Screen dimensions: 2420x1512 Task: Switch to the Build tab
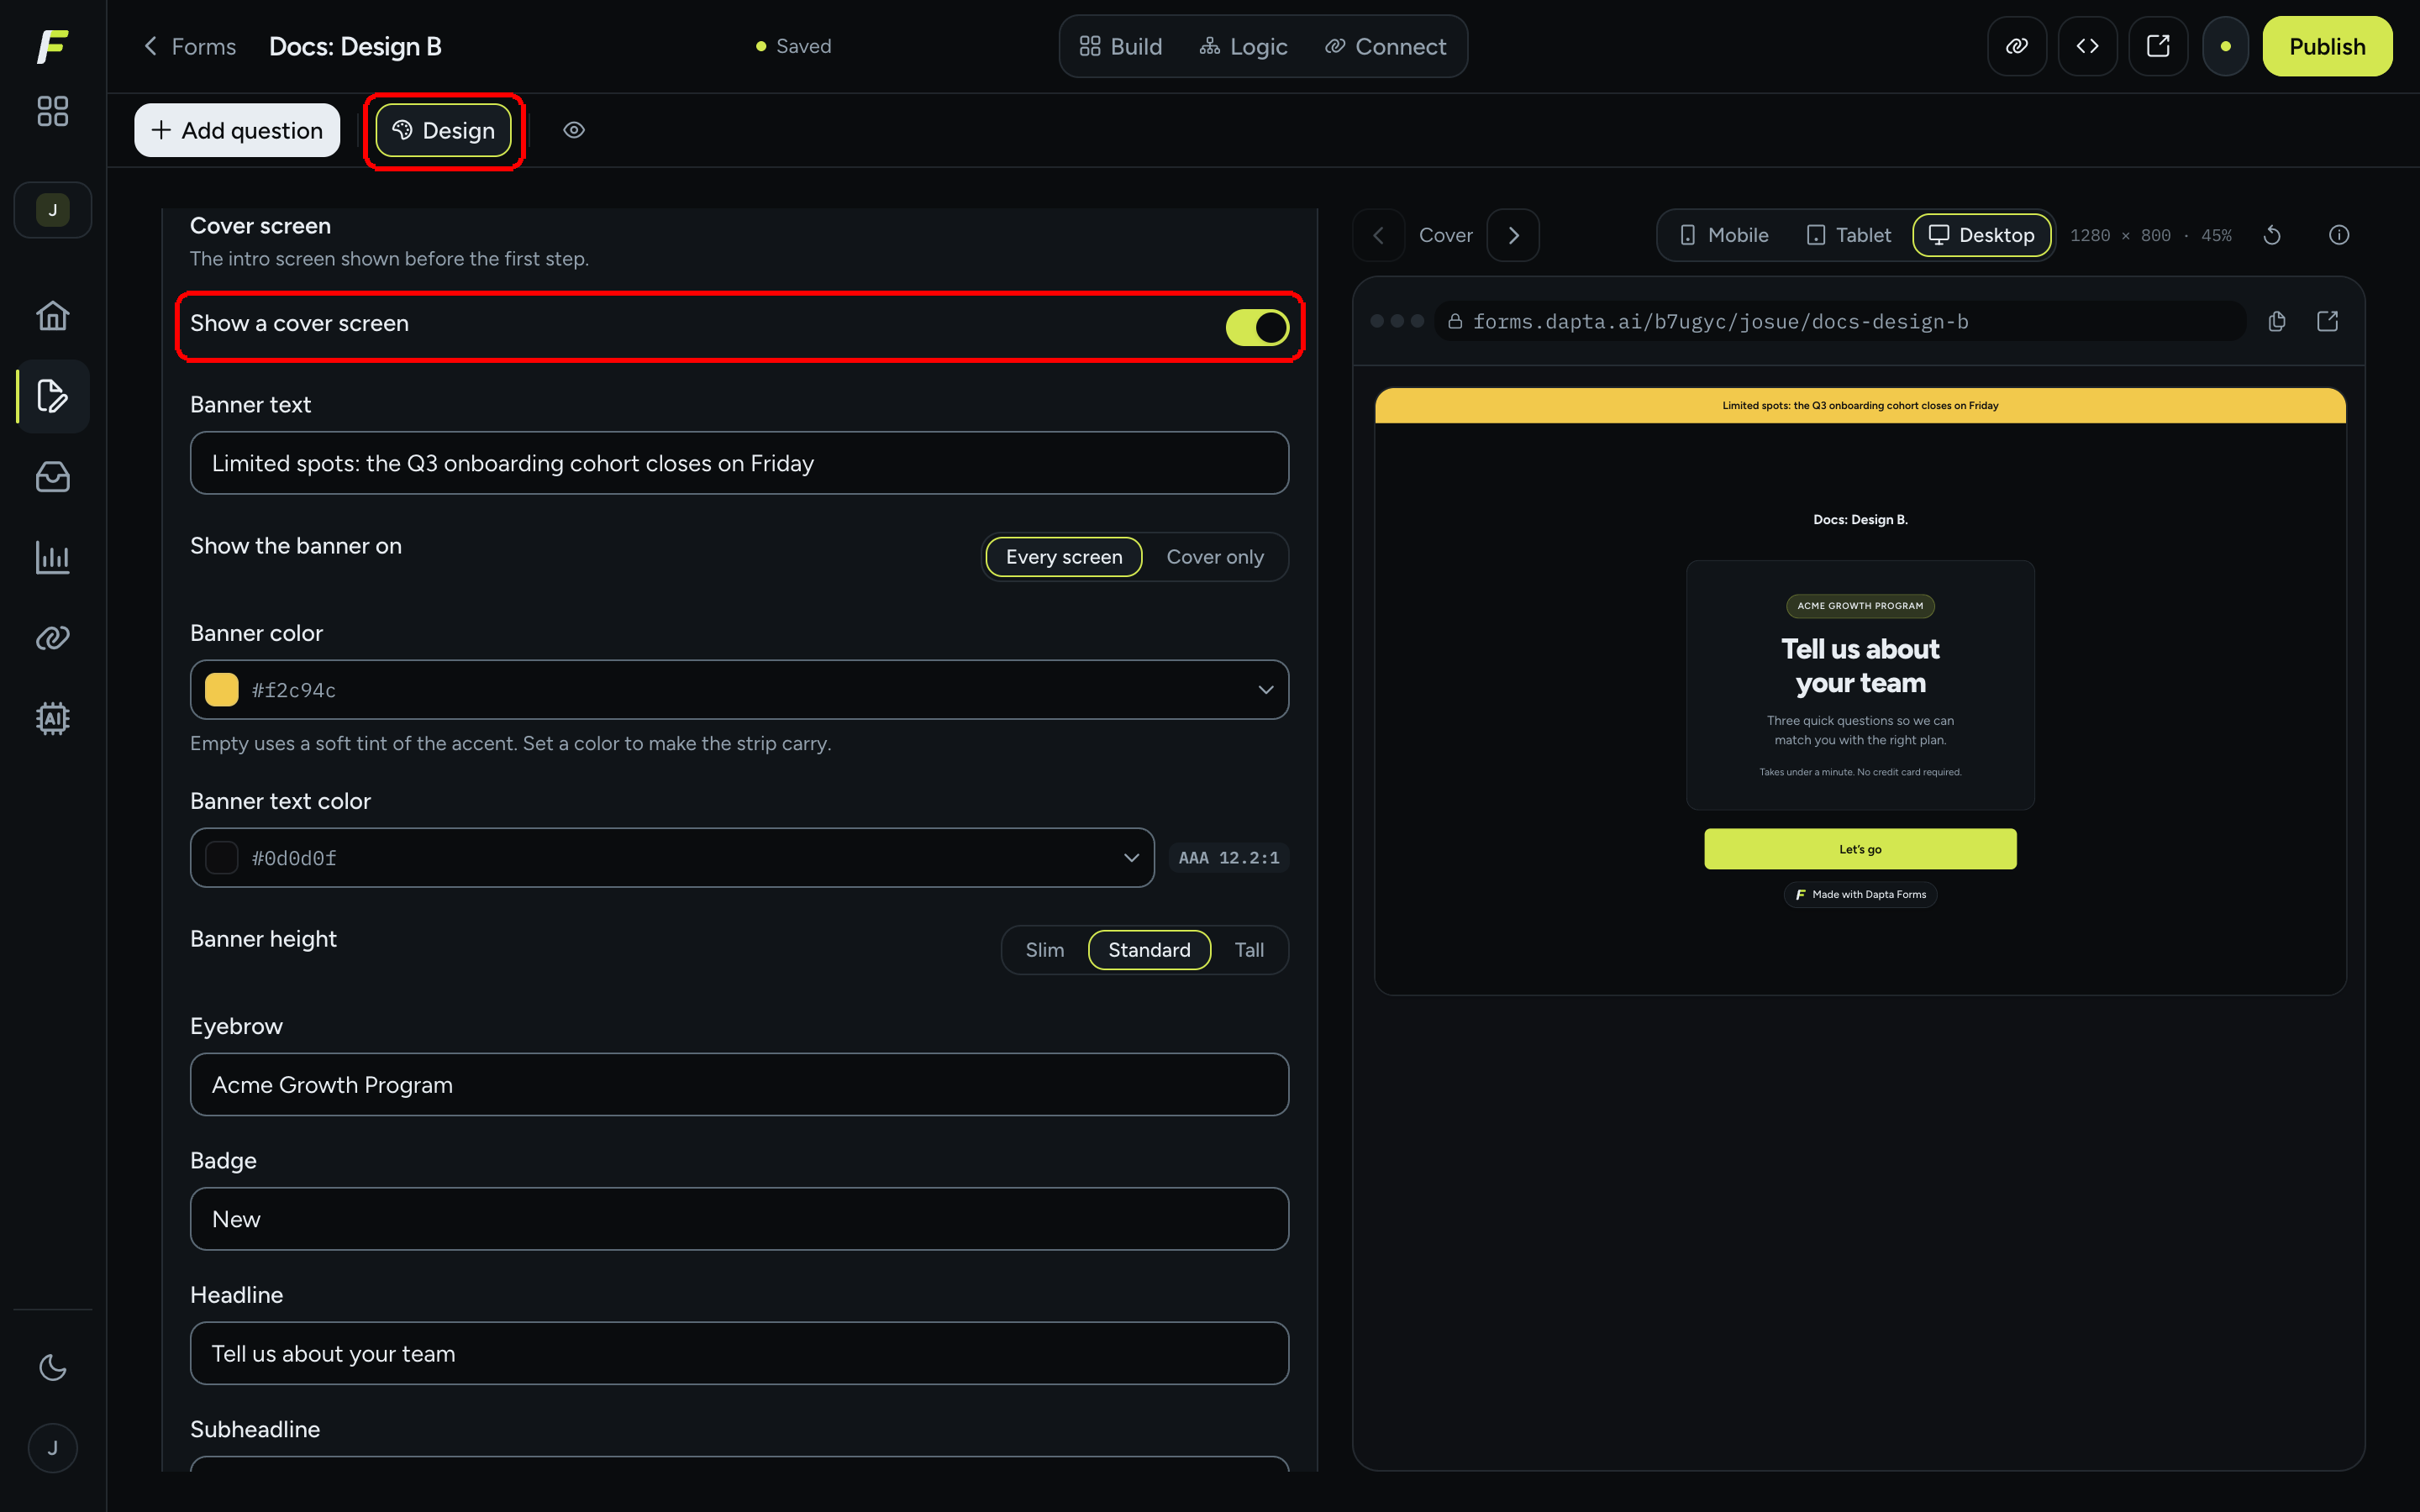pyautogui.click(x=1120, y=46)
